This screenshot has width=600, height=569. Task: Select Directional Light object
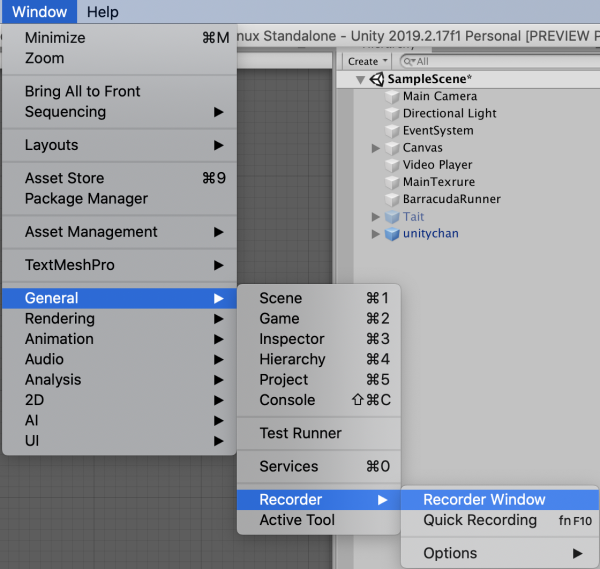(x=450, y=113)
